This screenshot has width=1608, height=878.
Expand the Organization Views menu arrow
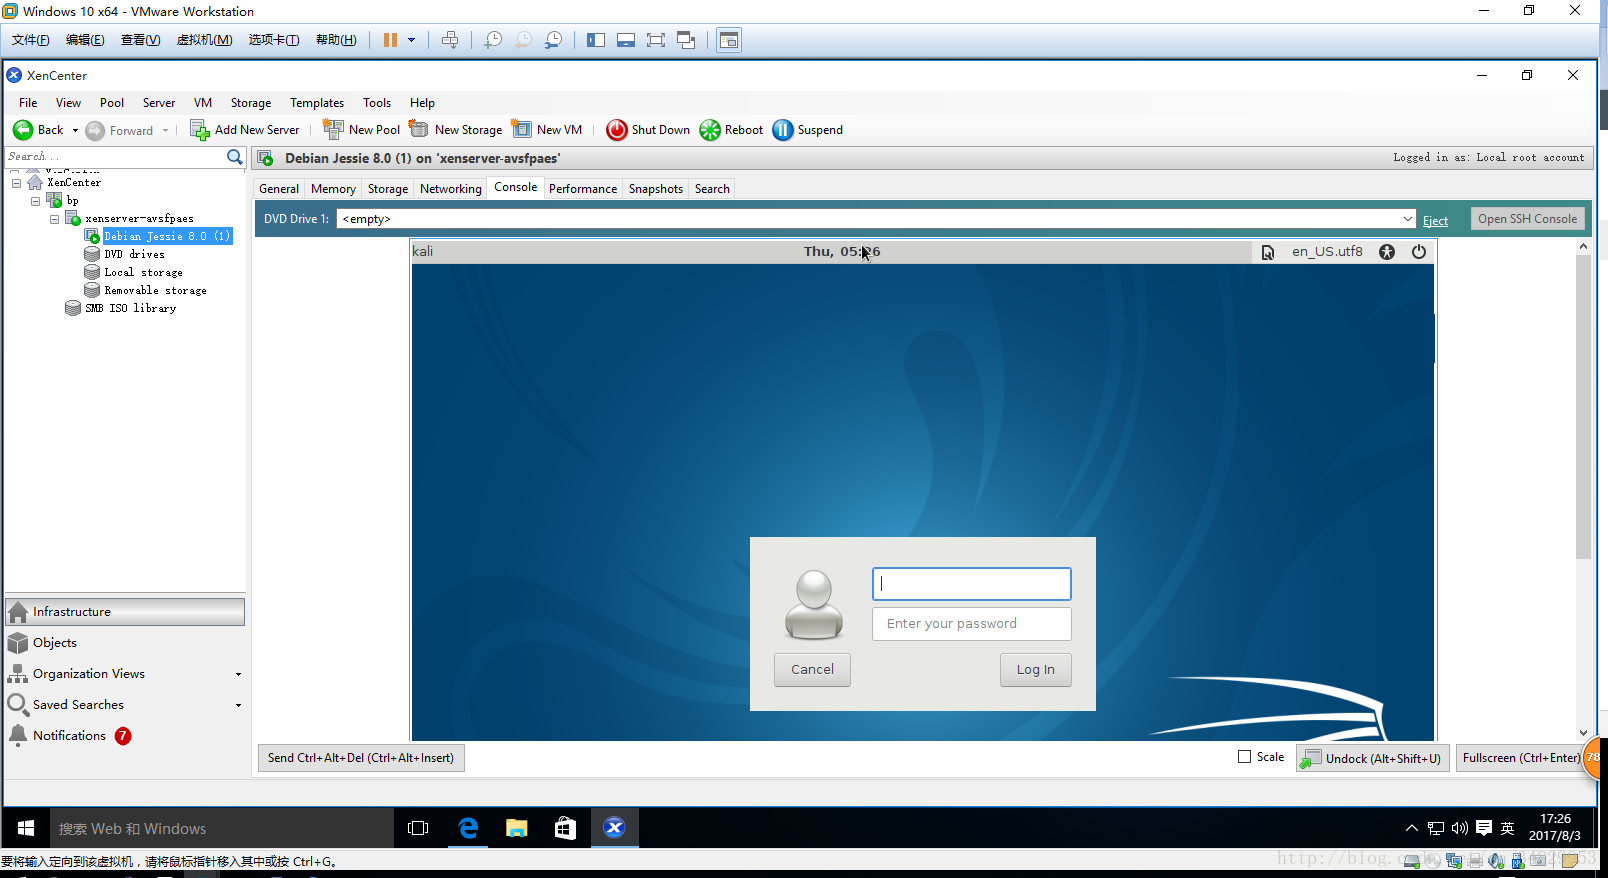[x=238, y=675]
